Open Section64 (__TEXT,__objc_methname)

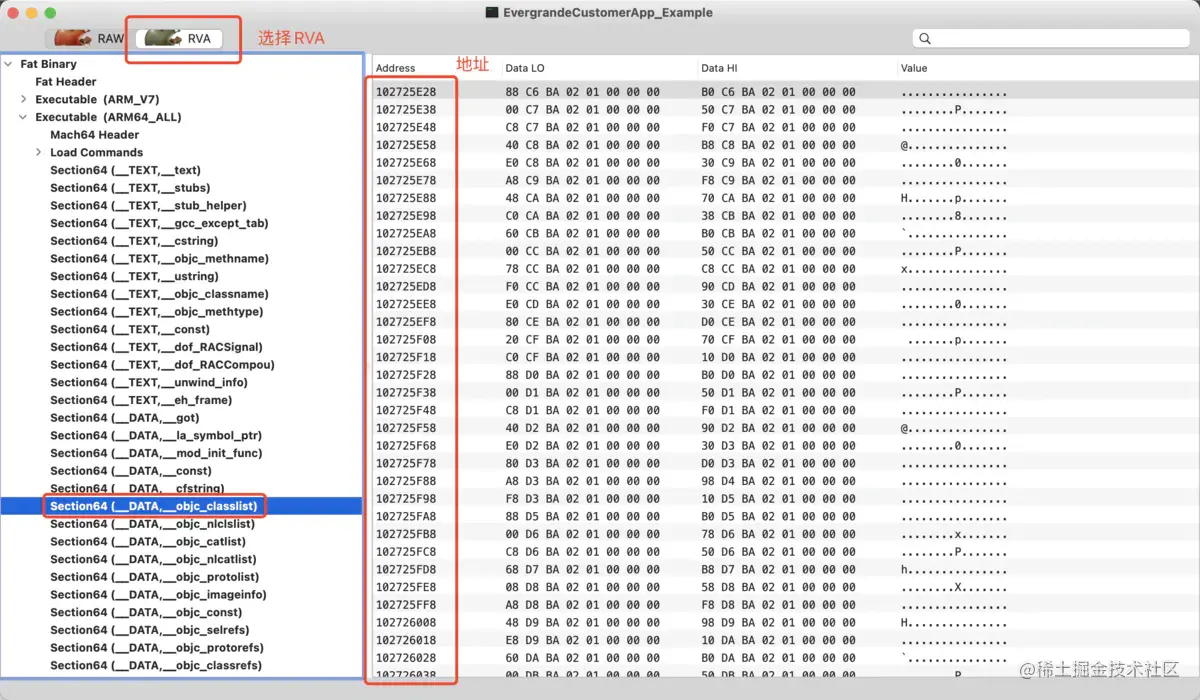[x=159, y=258]
